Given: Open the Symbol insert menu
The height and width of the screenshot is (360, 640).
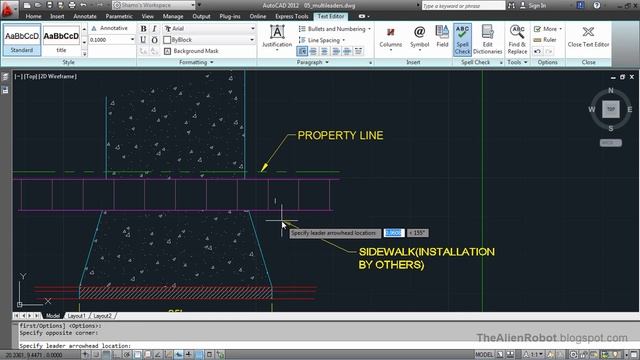Looking at the screenshot, I should point(419,37).
